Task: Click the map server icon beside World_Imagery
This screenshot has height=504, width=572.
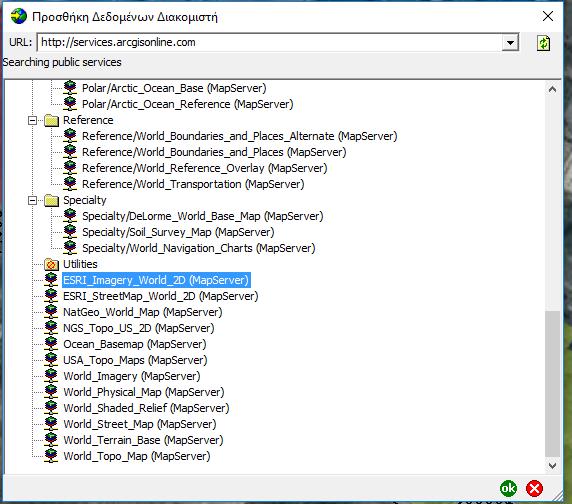Action: click(x=51, y=376)
